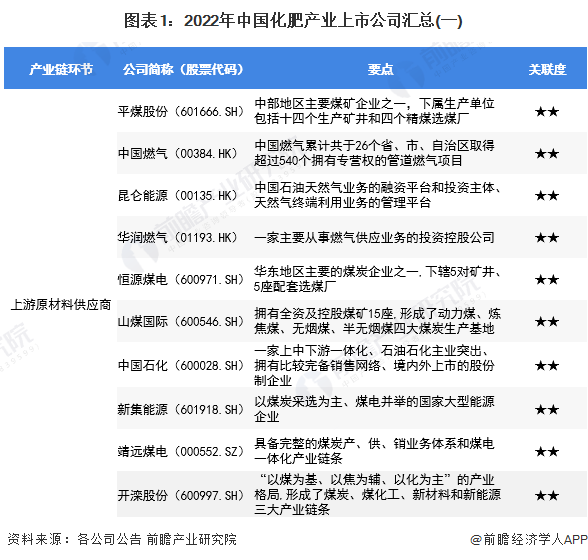588x560 pixels.
Task: Click 平煤股份 description about 十四个生产矿井
Action: [x=374, y=111]
